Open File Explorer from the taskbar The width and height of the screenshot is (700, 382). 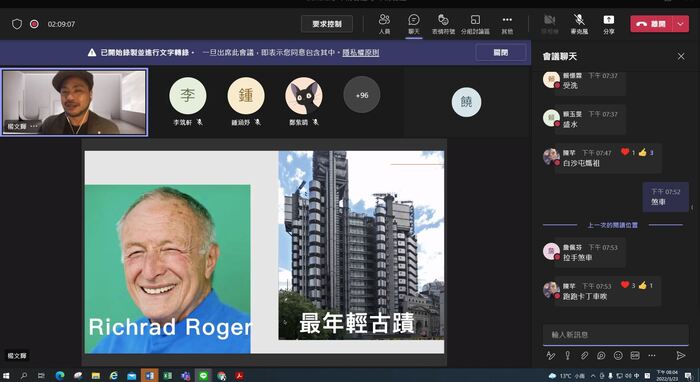coord(96,376)
